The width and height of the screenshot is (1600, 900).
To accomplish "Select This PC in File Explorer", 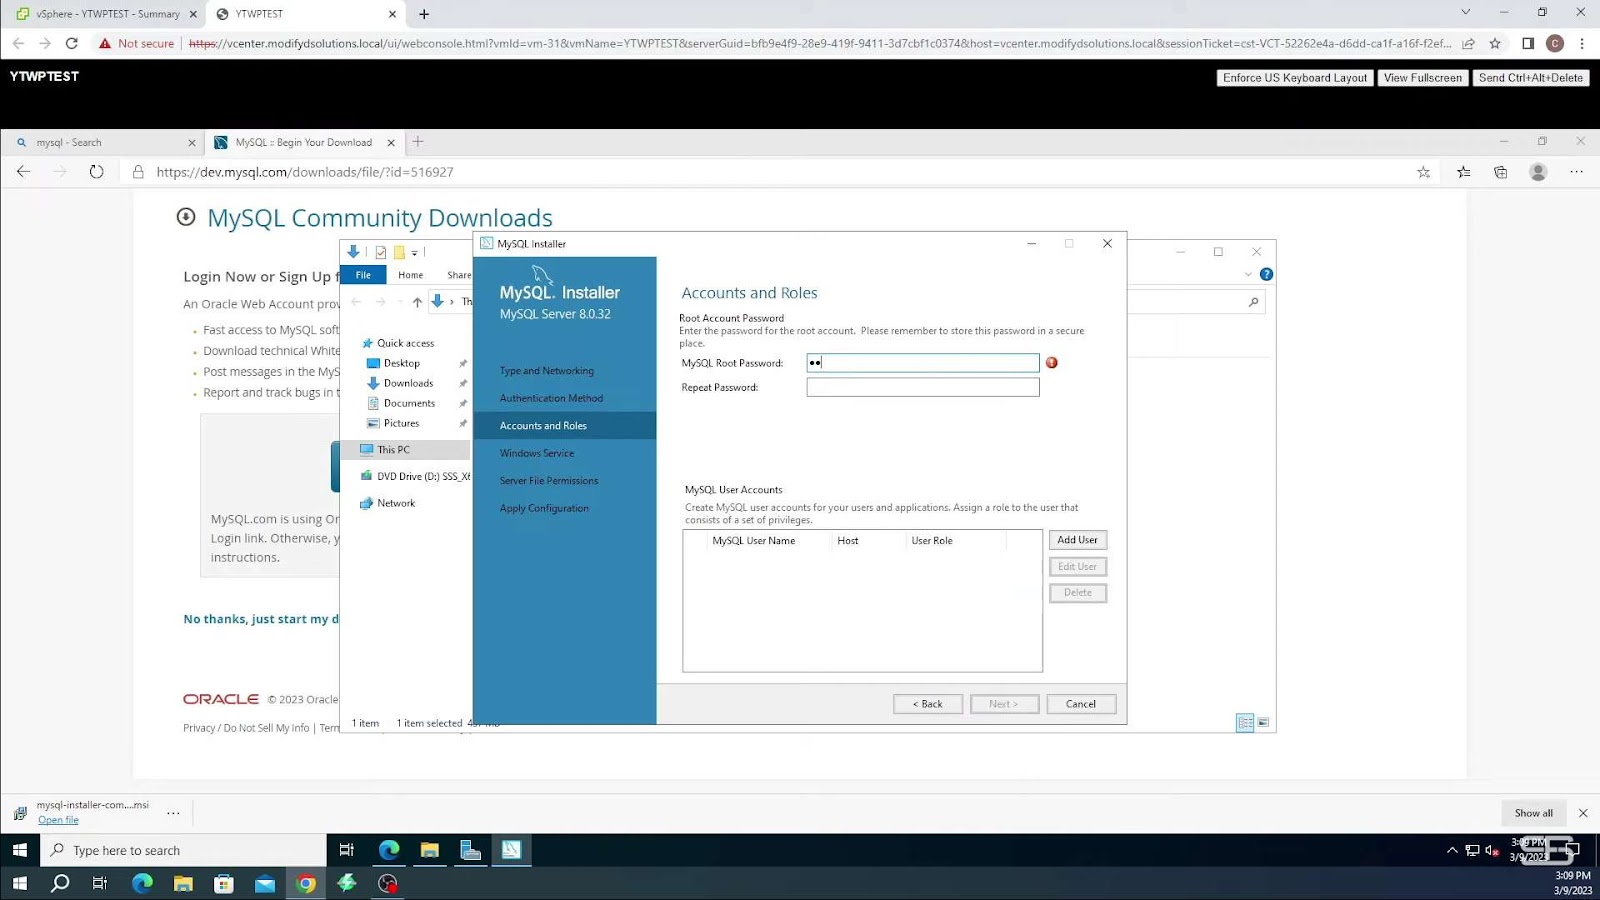I will 393,450.
